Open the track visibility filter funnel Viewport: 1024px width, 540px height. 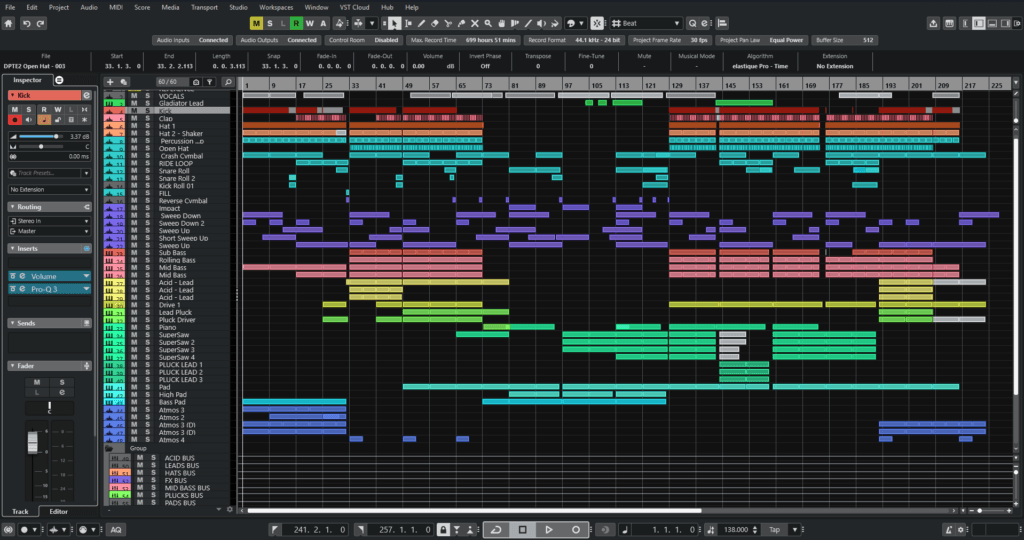point(210,82)
